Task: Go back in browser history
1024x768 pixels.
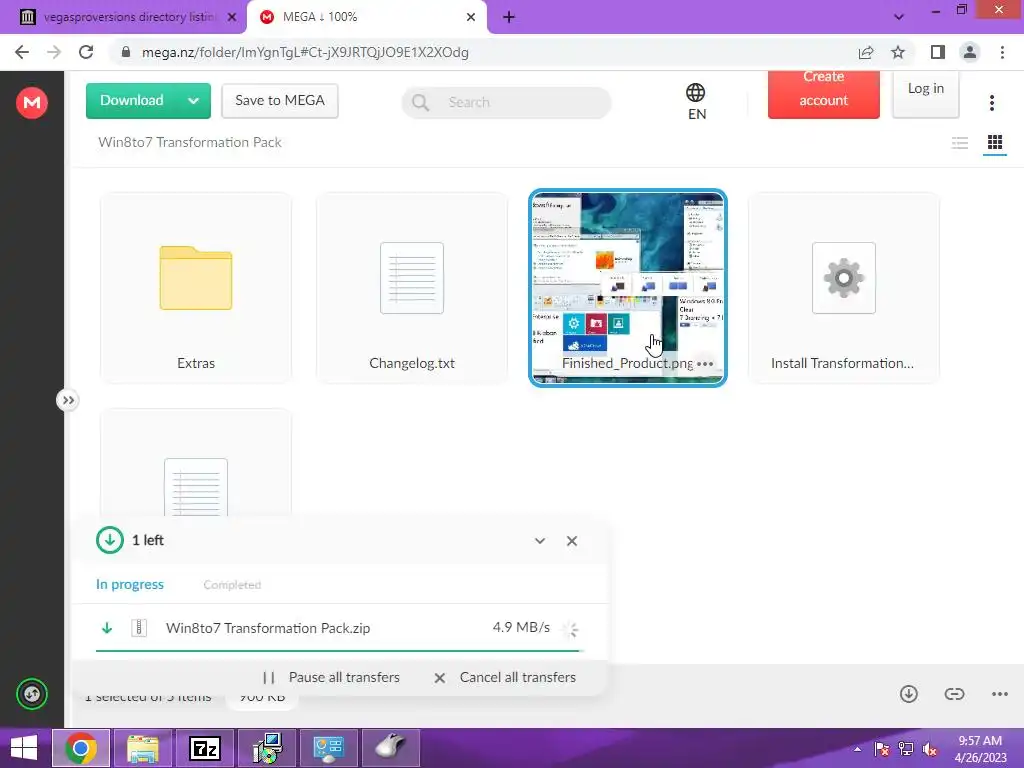Action: 22,52
